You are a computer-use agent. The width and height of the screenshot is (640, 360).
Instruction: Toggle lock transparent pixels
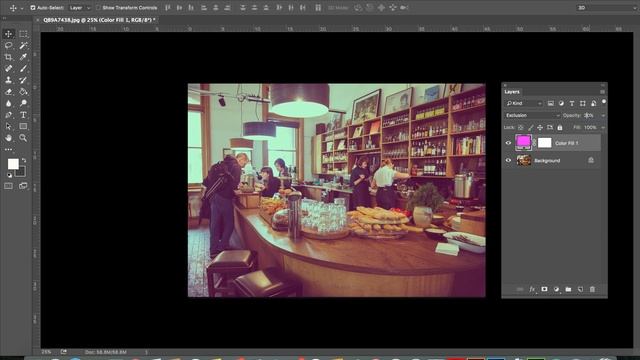pos(521,128)
